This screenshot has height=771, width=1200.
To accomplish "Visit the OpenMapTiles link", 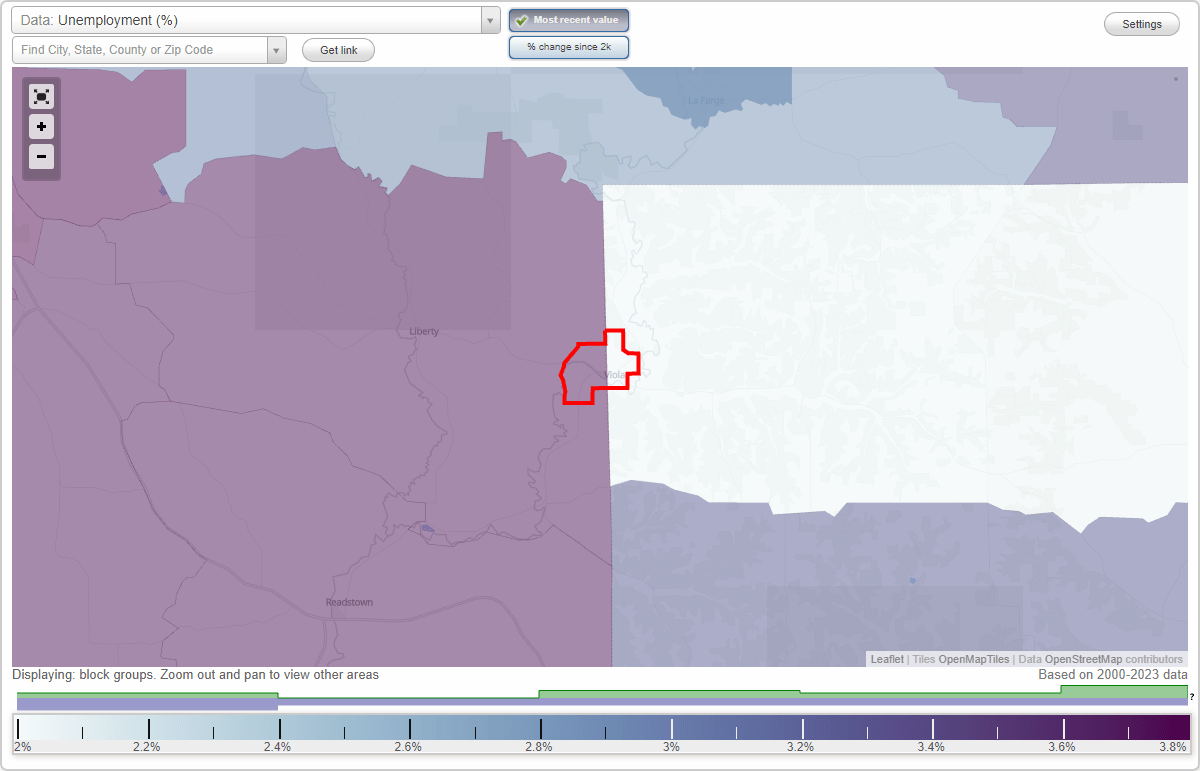I will [x=972, y=659].
